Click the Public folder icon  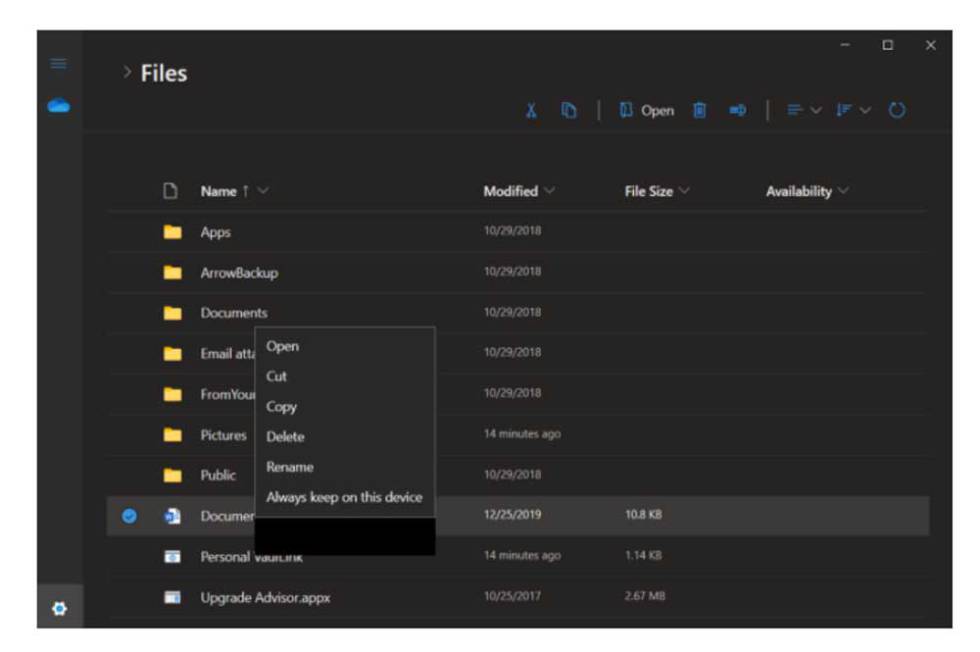coord(172,475)
